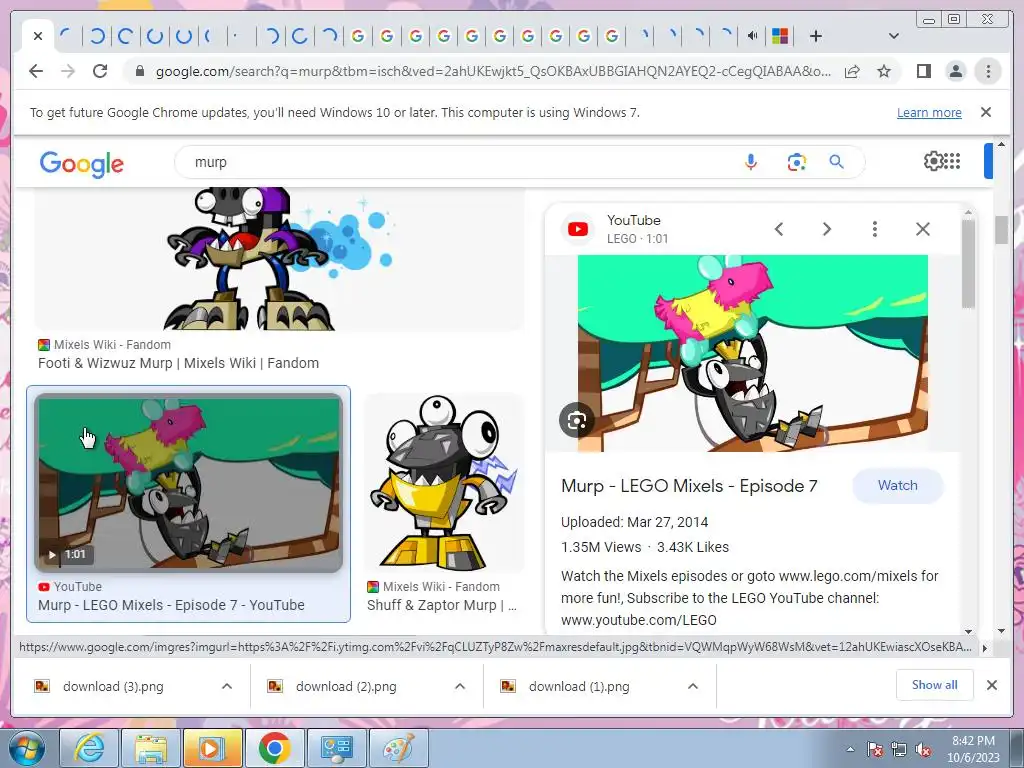Close the downloads bar
1024x768 pixels.
coord(991,685)
